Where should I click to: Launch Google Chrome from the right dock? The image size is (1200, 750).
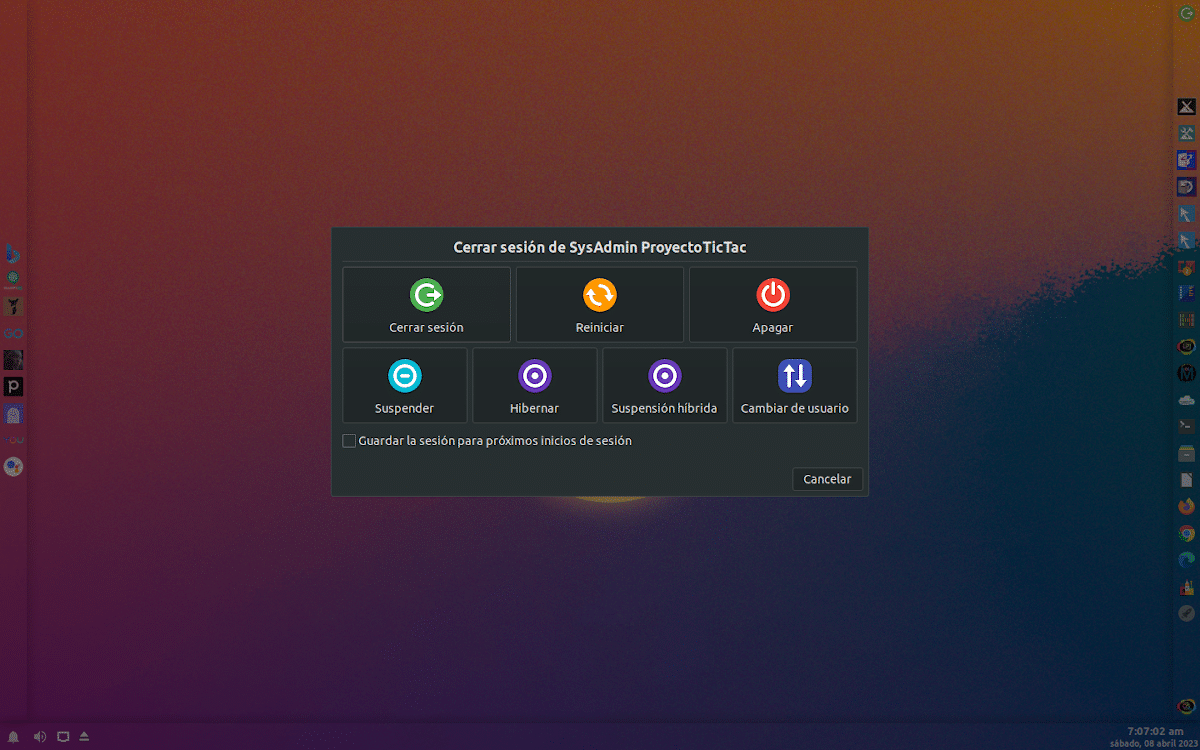(x=1187, y=533)
